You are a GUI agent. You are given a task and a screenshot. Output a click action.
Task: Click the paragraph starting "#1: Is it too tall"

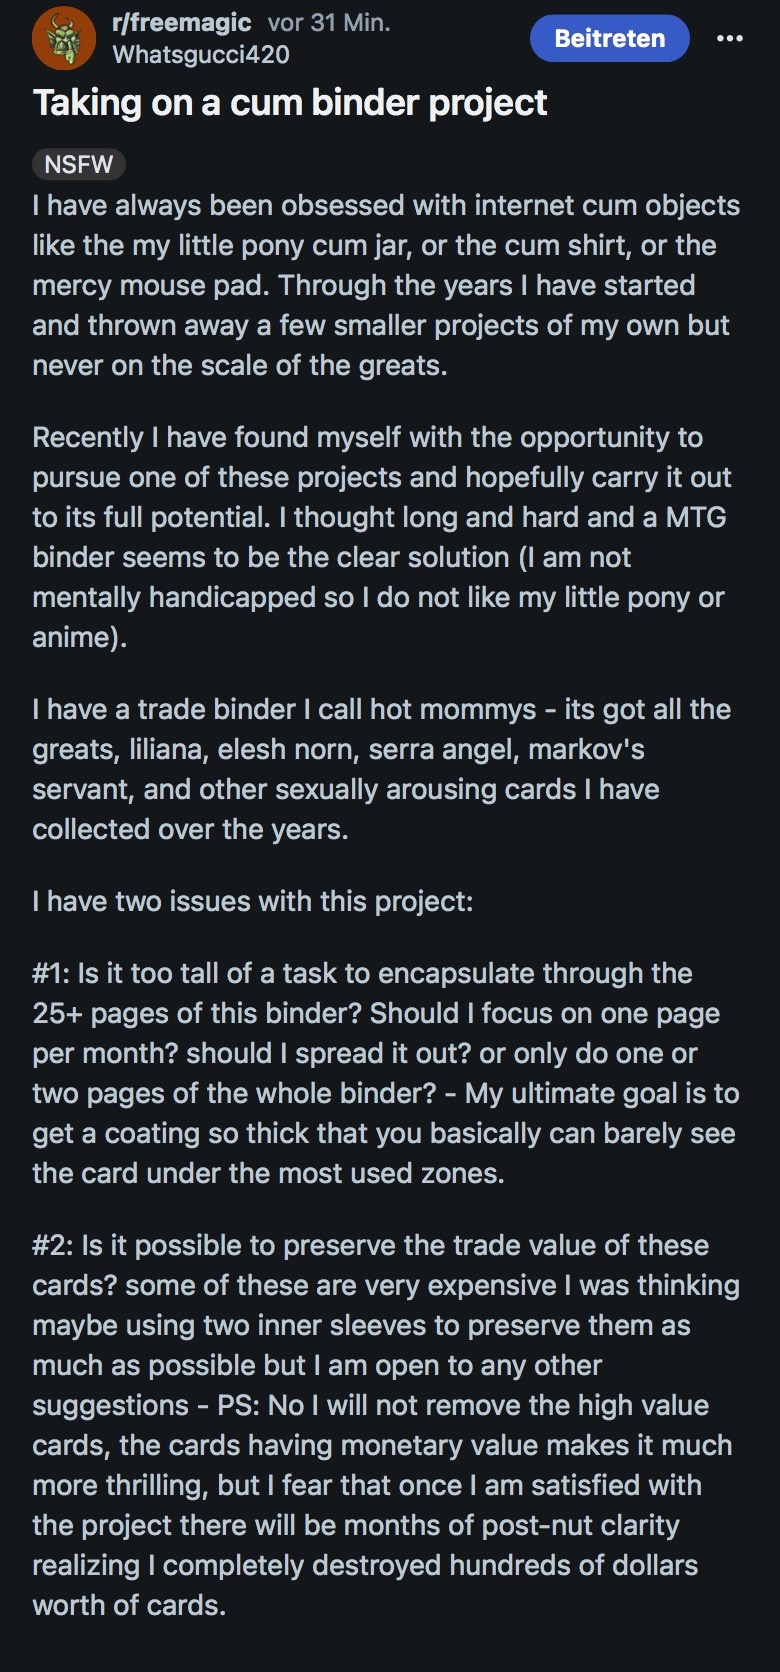click(385, 1073)
